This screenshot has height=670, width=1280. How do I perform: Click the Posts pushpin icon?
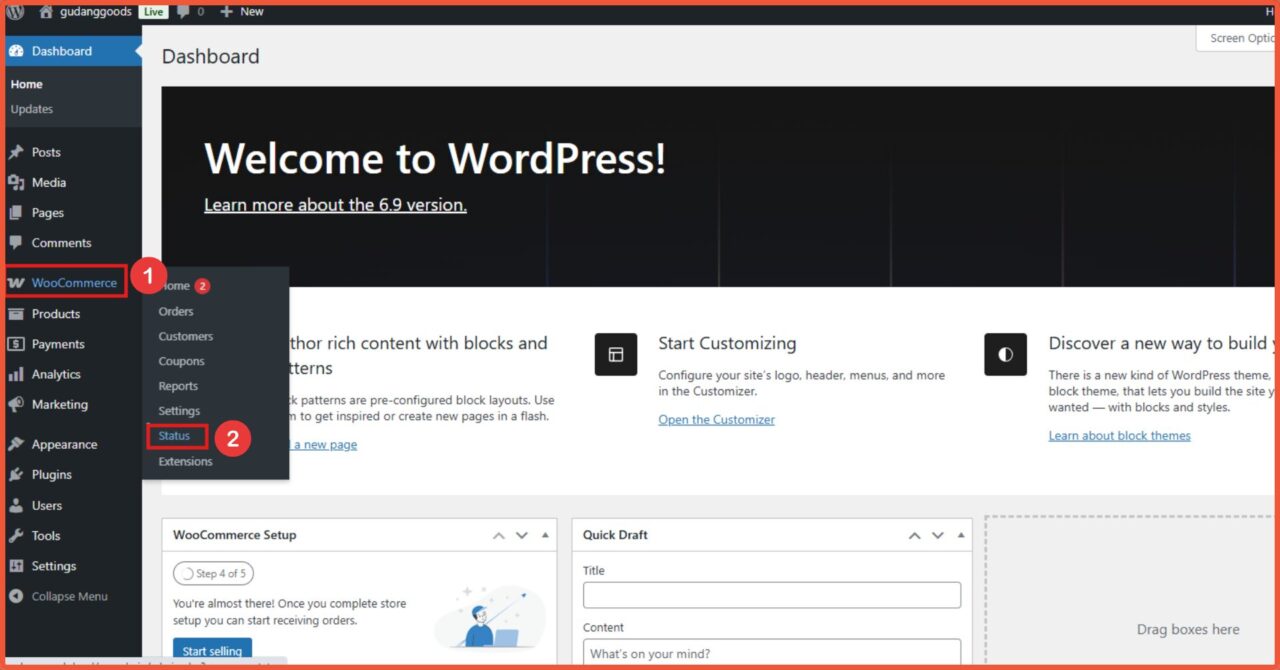point(16,152)
